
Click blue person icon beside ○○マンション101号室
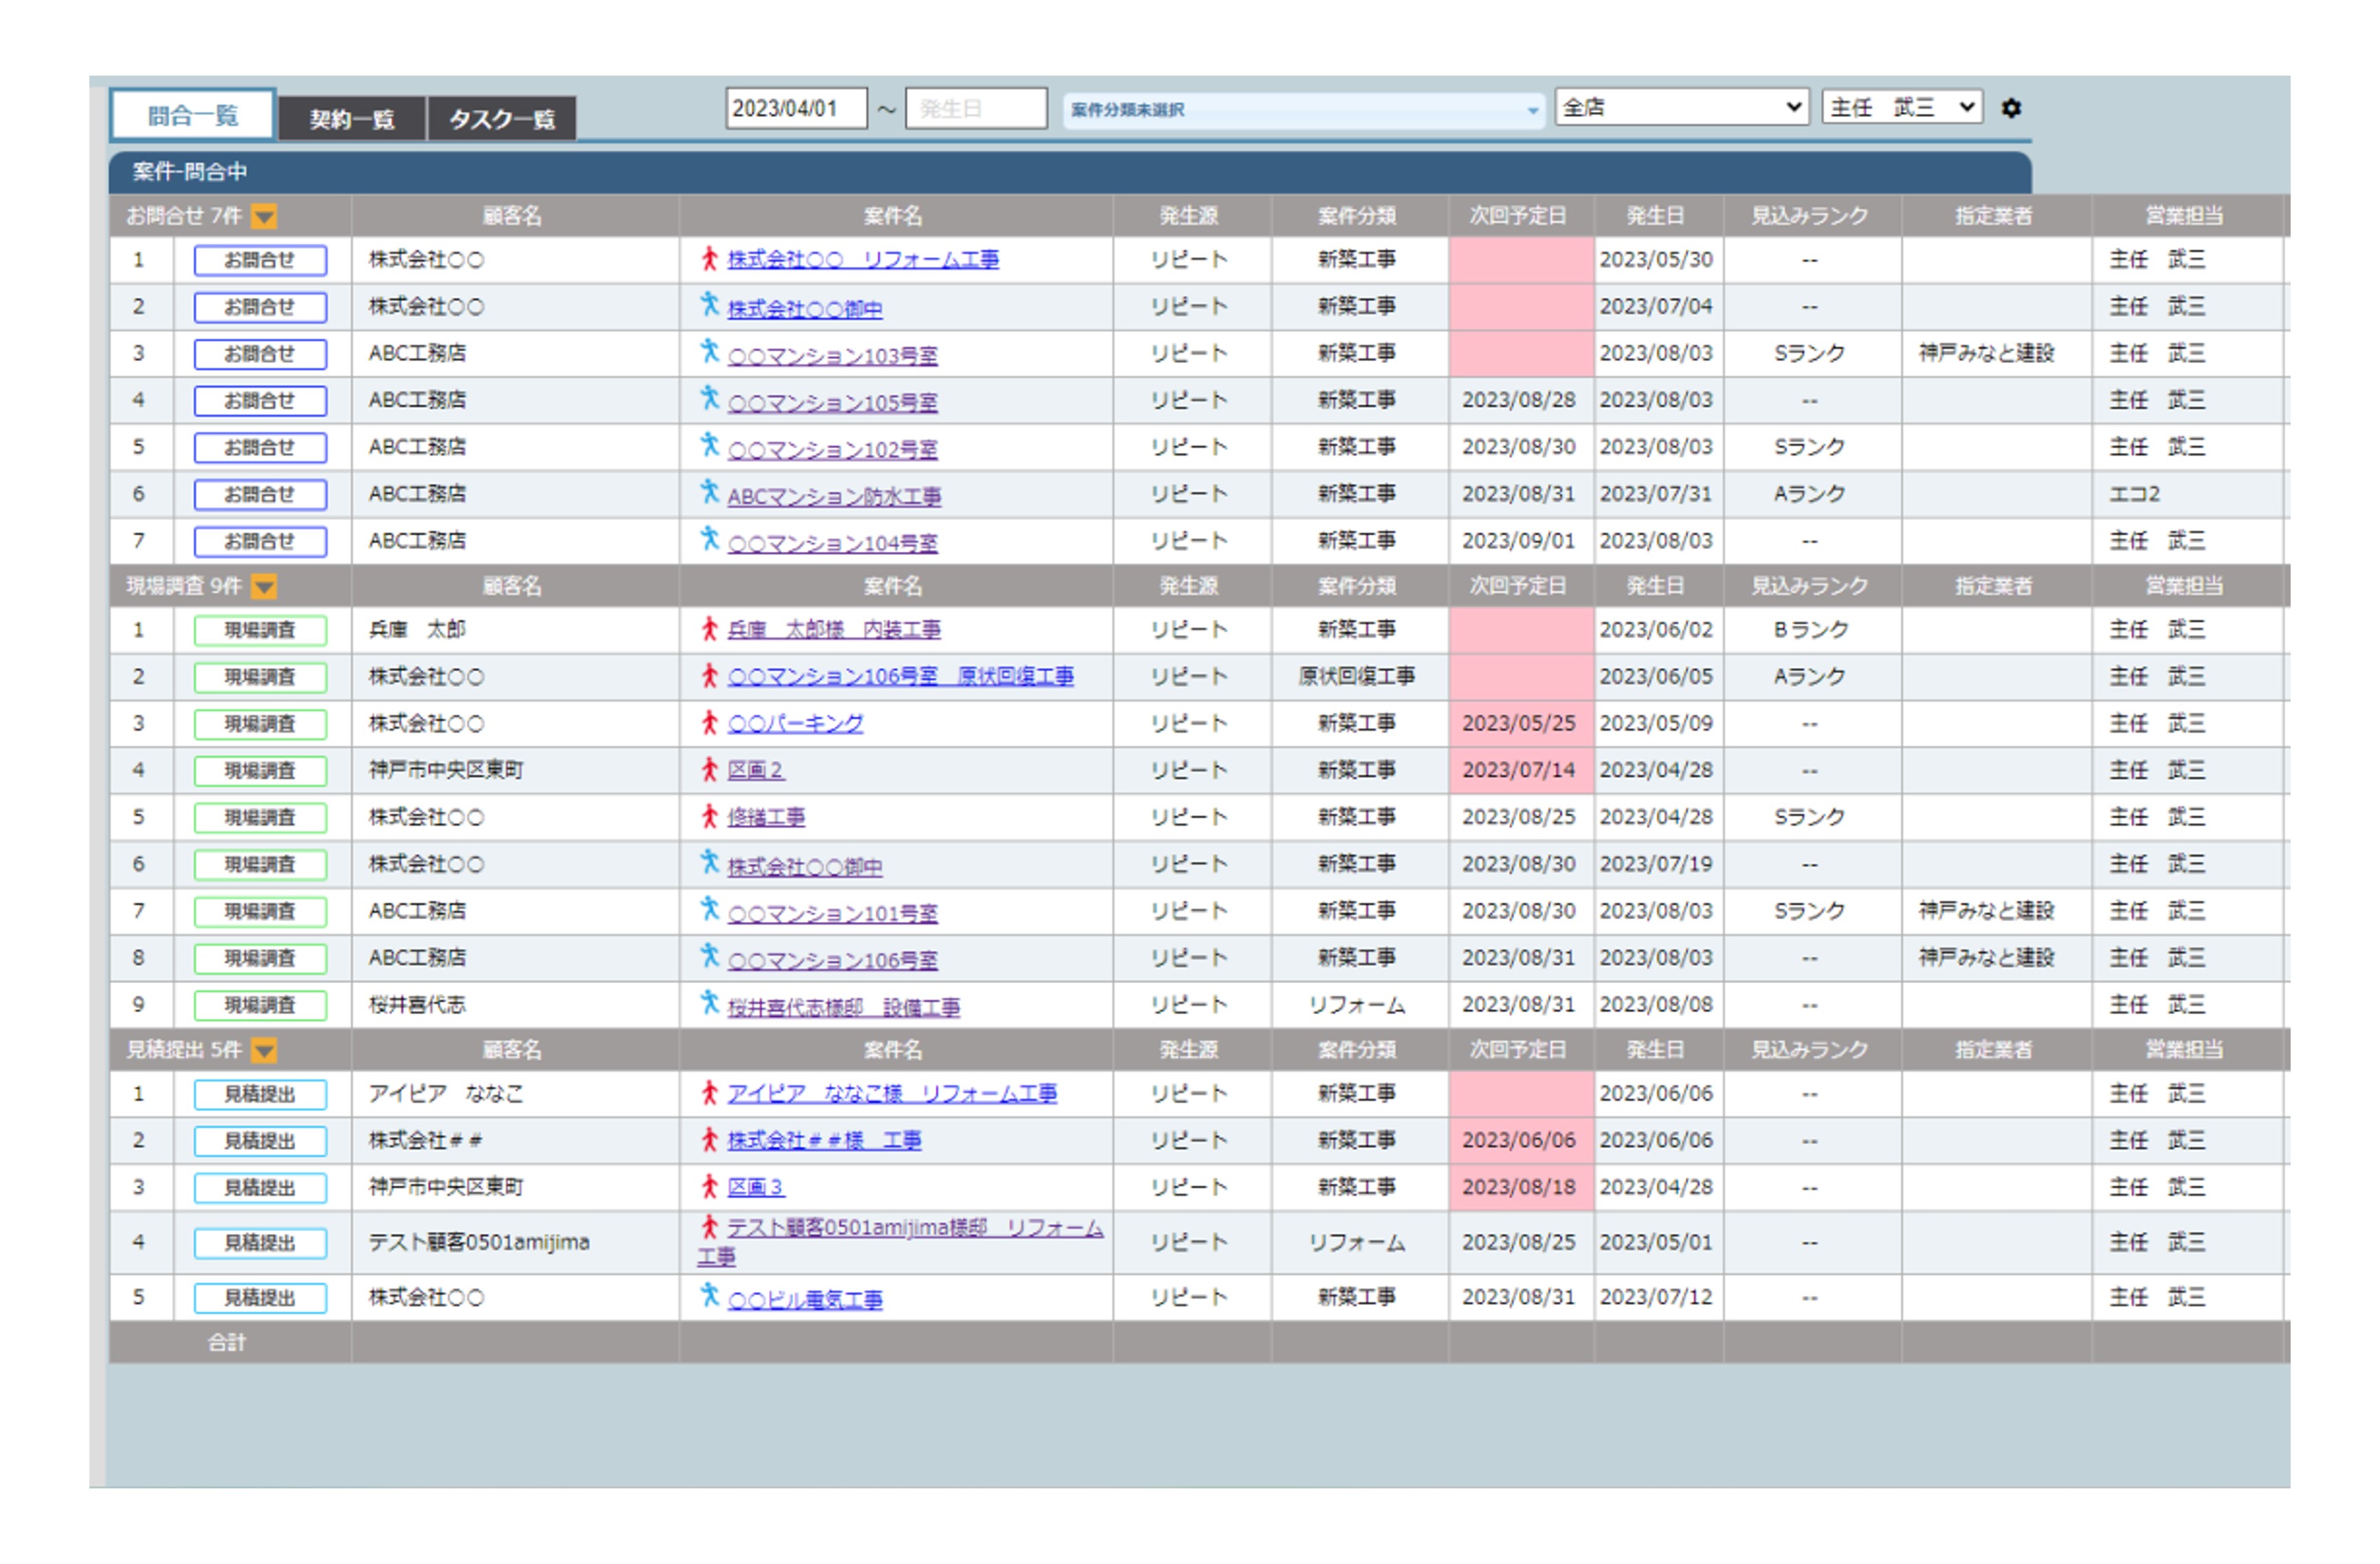click(x=709, y=910)
